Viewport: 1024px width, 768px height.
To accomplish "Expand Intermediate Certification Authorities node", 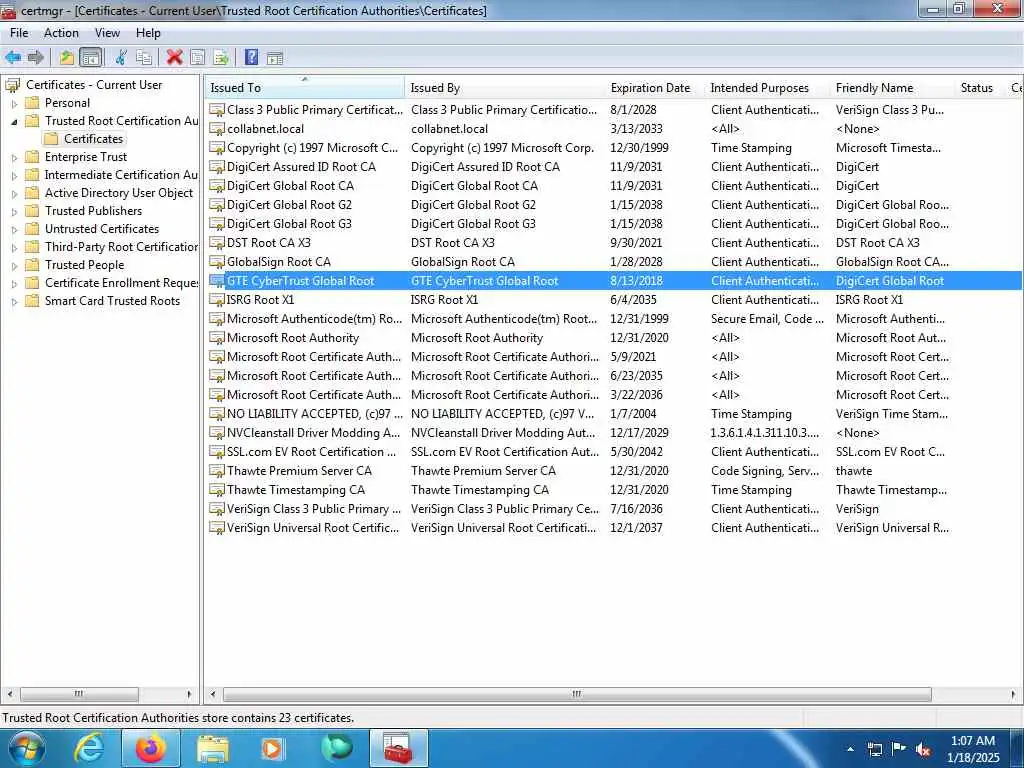I will [x=14, y=176].
